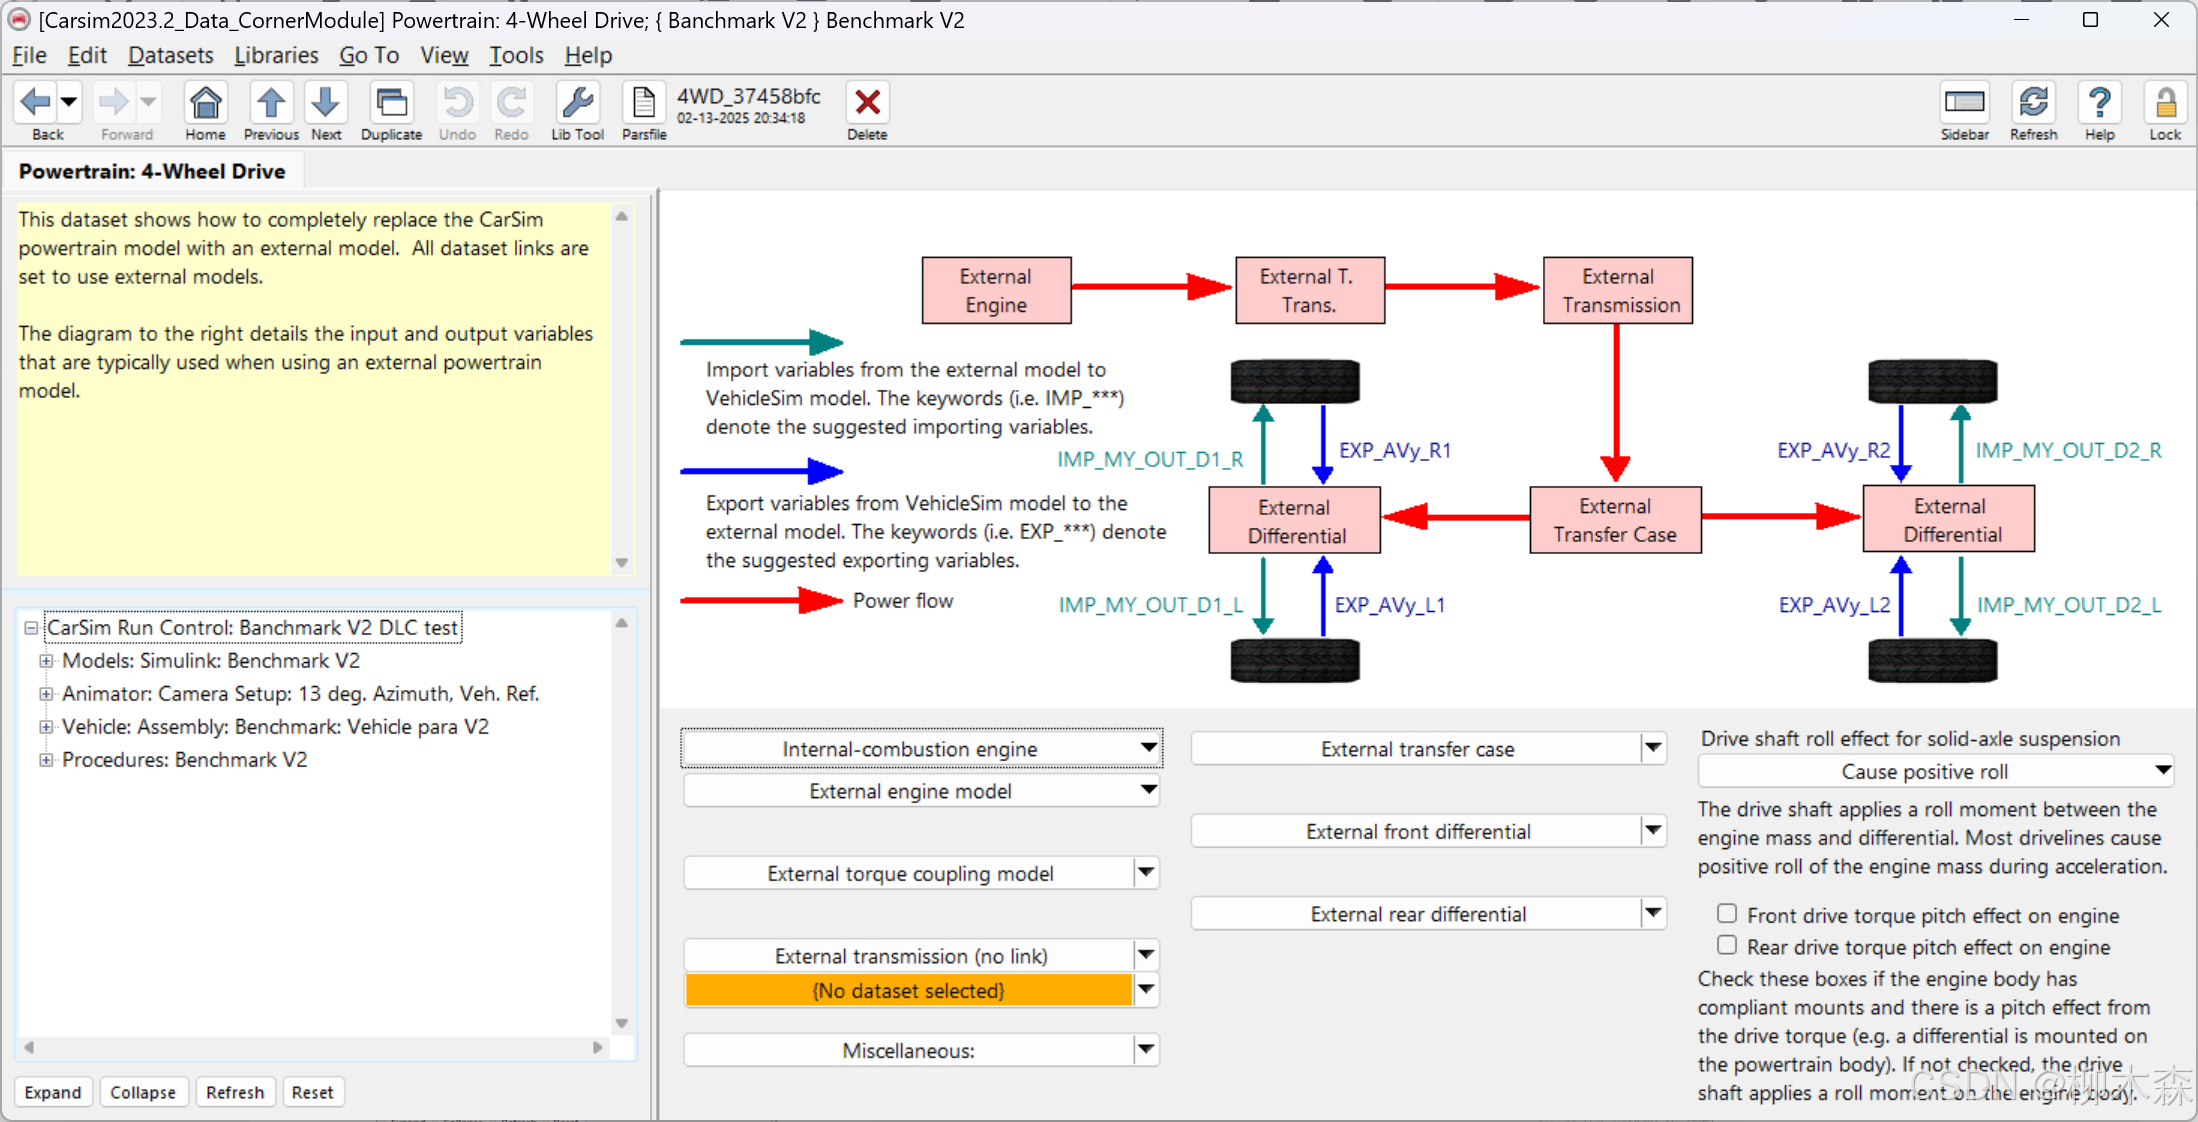The image size is (2198, 1122).
Task: Click the Expand button below the tree
Action: point(53,1092)
